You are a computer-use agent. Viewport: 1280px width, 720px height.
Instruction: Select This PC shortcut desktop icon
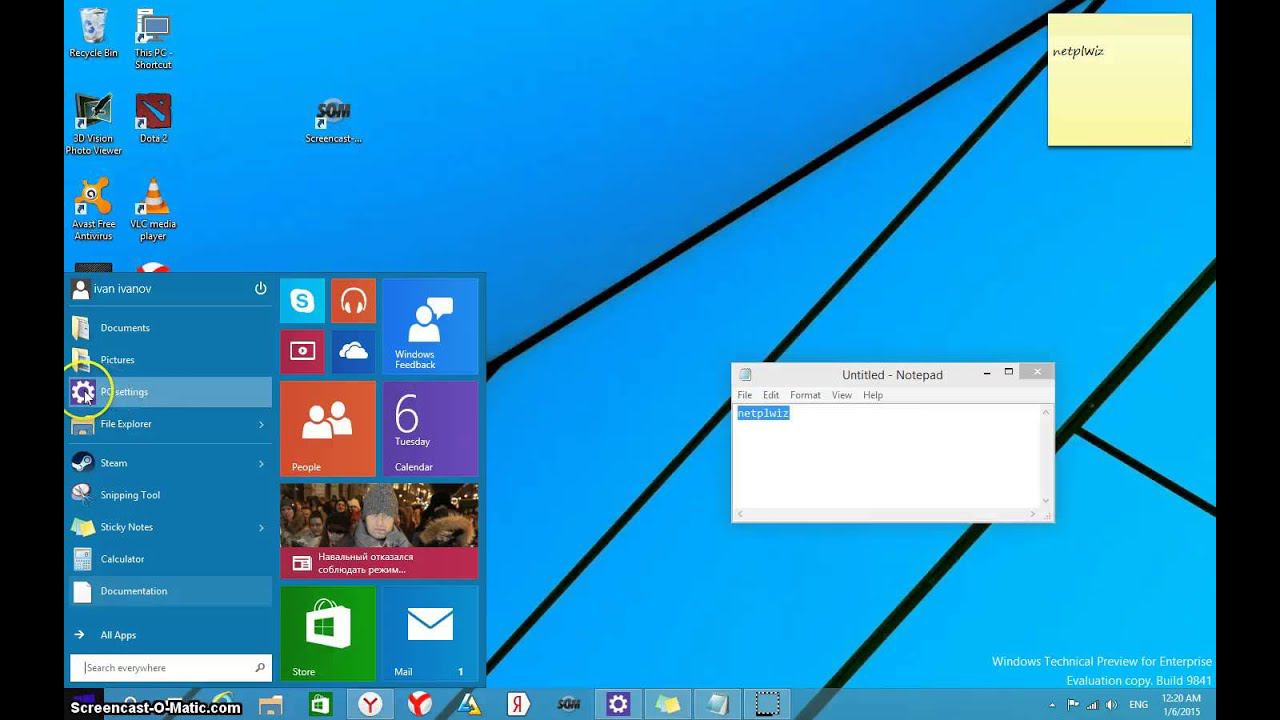[153, 39]
